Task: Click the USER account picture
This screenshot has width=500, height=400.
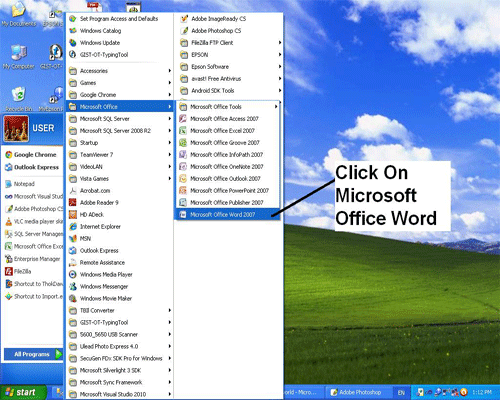Action: click(16, 129)
